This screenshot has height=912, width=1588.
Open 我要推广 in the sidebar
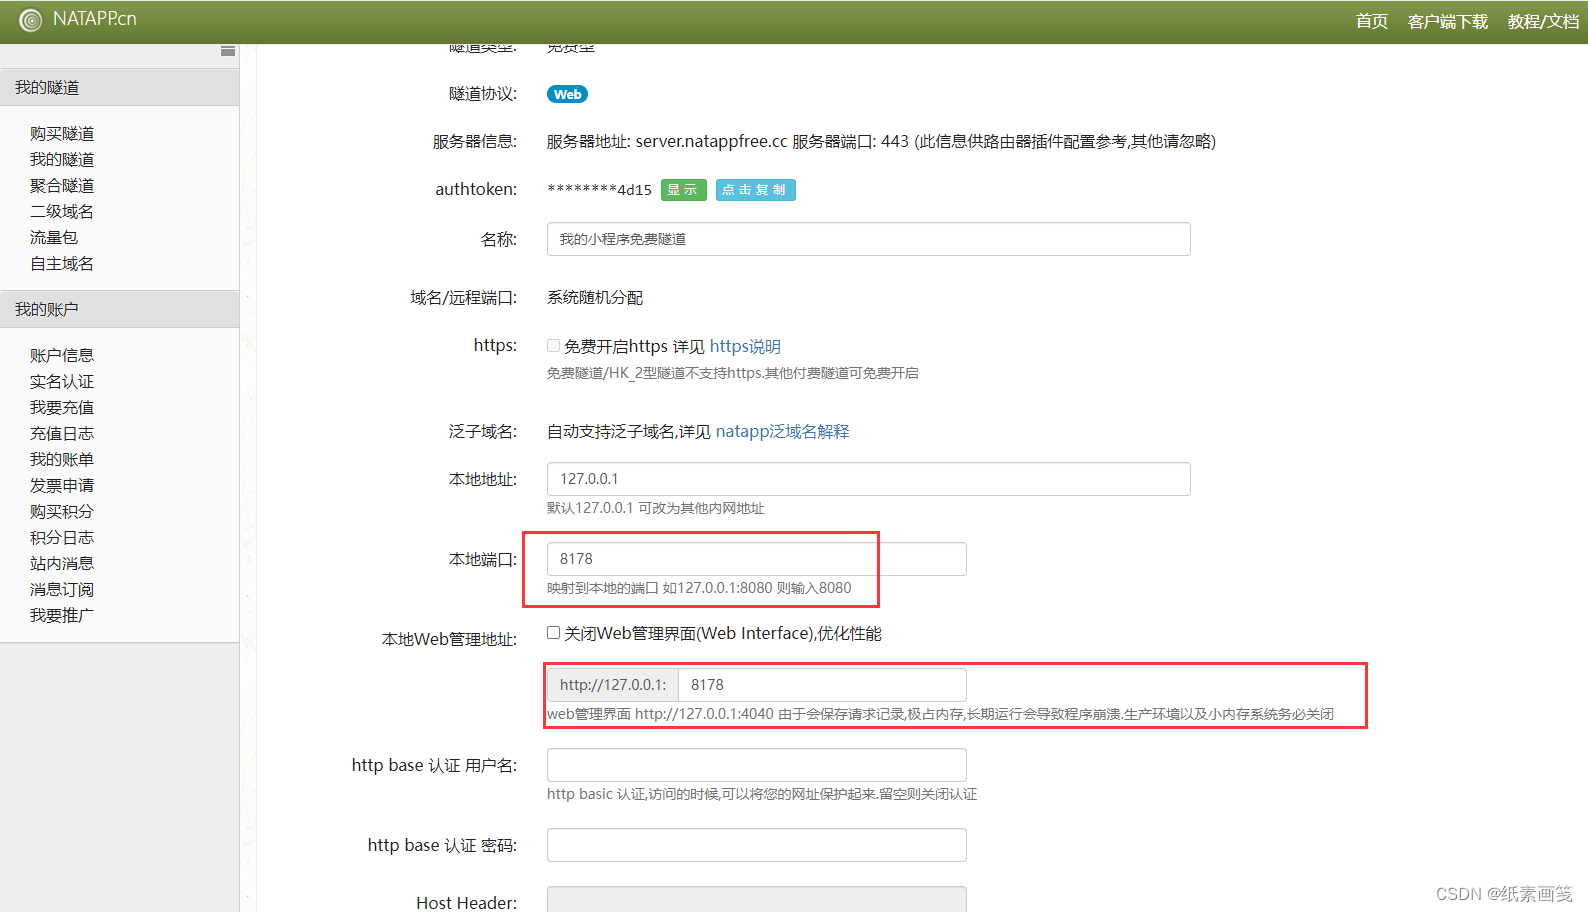[x=62, y=616]
